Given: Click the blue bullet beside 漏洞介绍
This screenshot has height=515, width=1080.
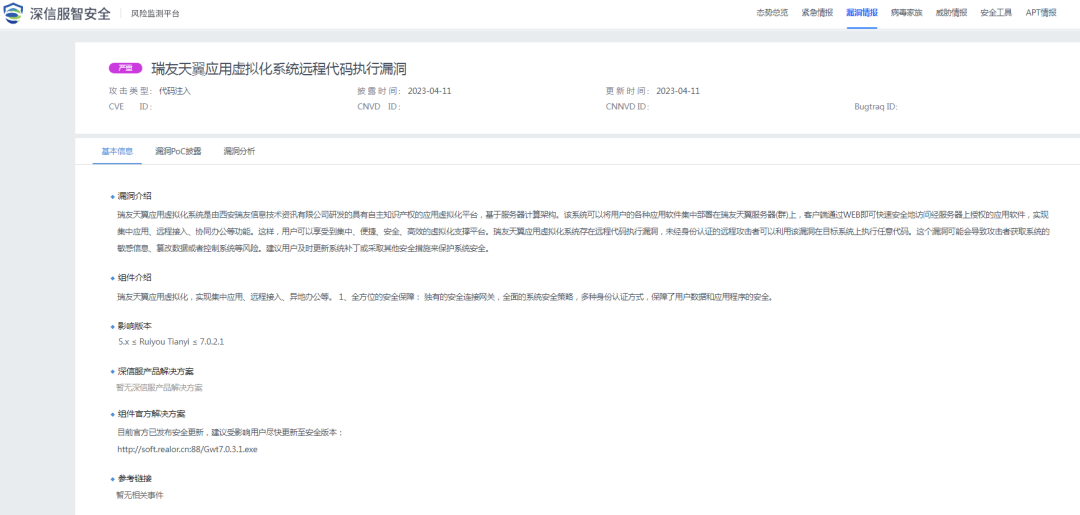Looking at the screenshot, I should click(112, 197).
